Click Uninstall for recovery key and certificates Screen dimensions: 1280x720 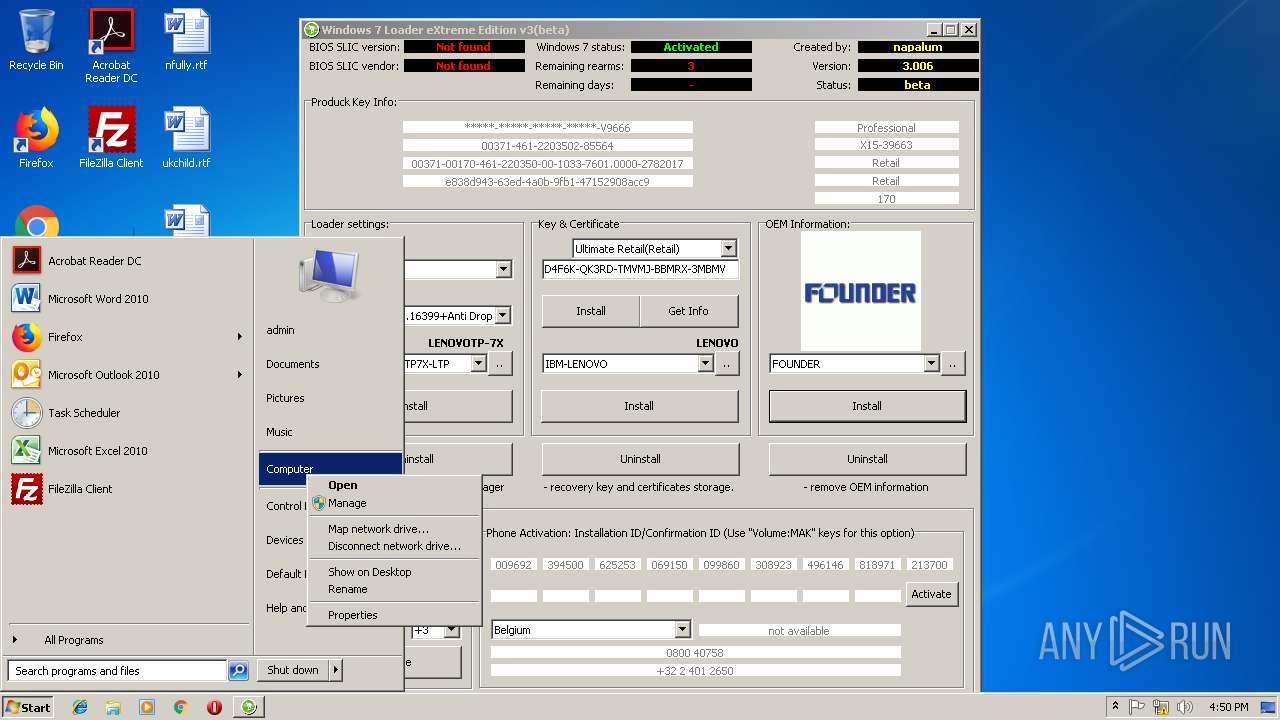[x=640, y=459]
